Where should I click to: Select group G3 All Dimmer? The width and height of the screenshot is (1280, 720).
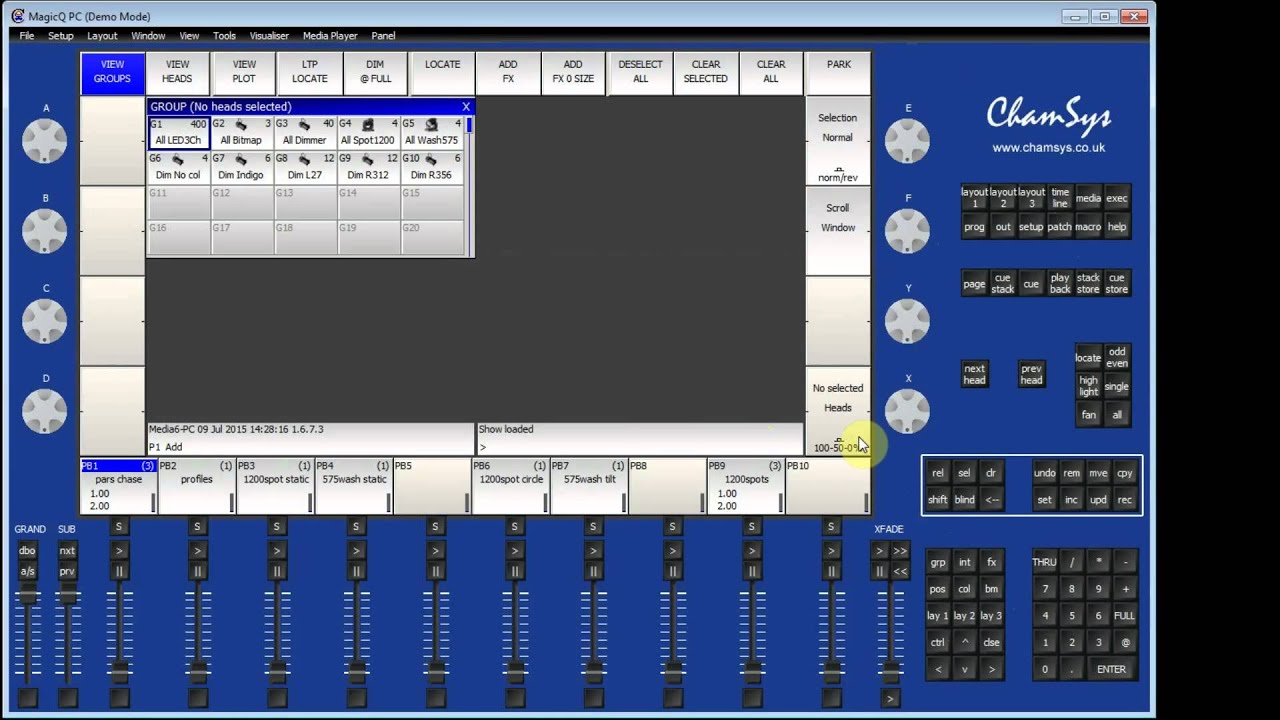304,133
